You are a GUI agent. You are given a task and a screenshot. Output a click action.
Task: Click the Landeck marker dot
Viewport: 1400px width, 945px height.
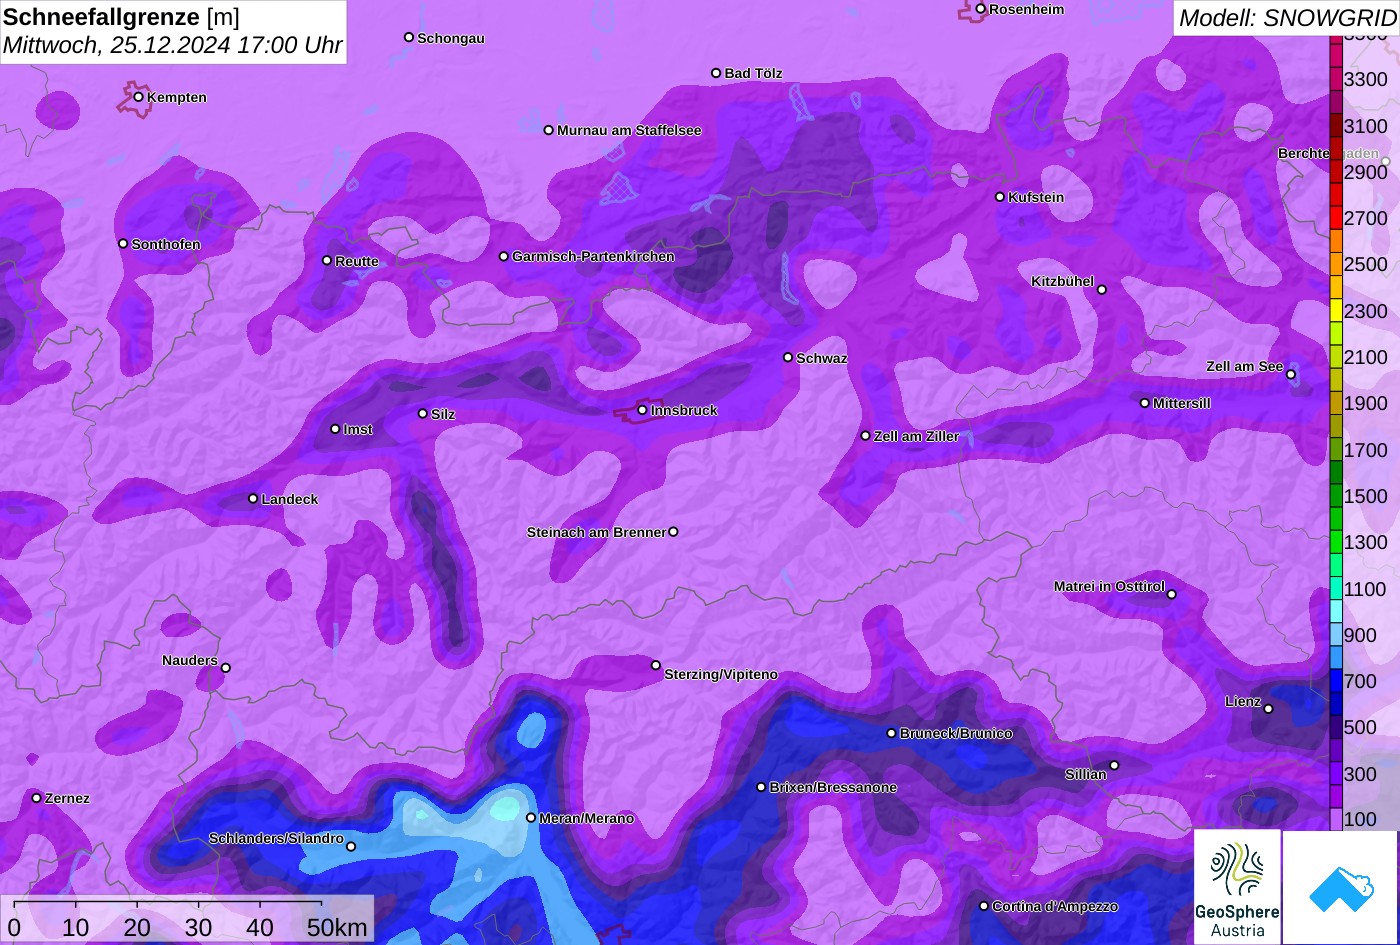pyautogui.click(x=253, y=499)
